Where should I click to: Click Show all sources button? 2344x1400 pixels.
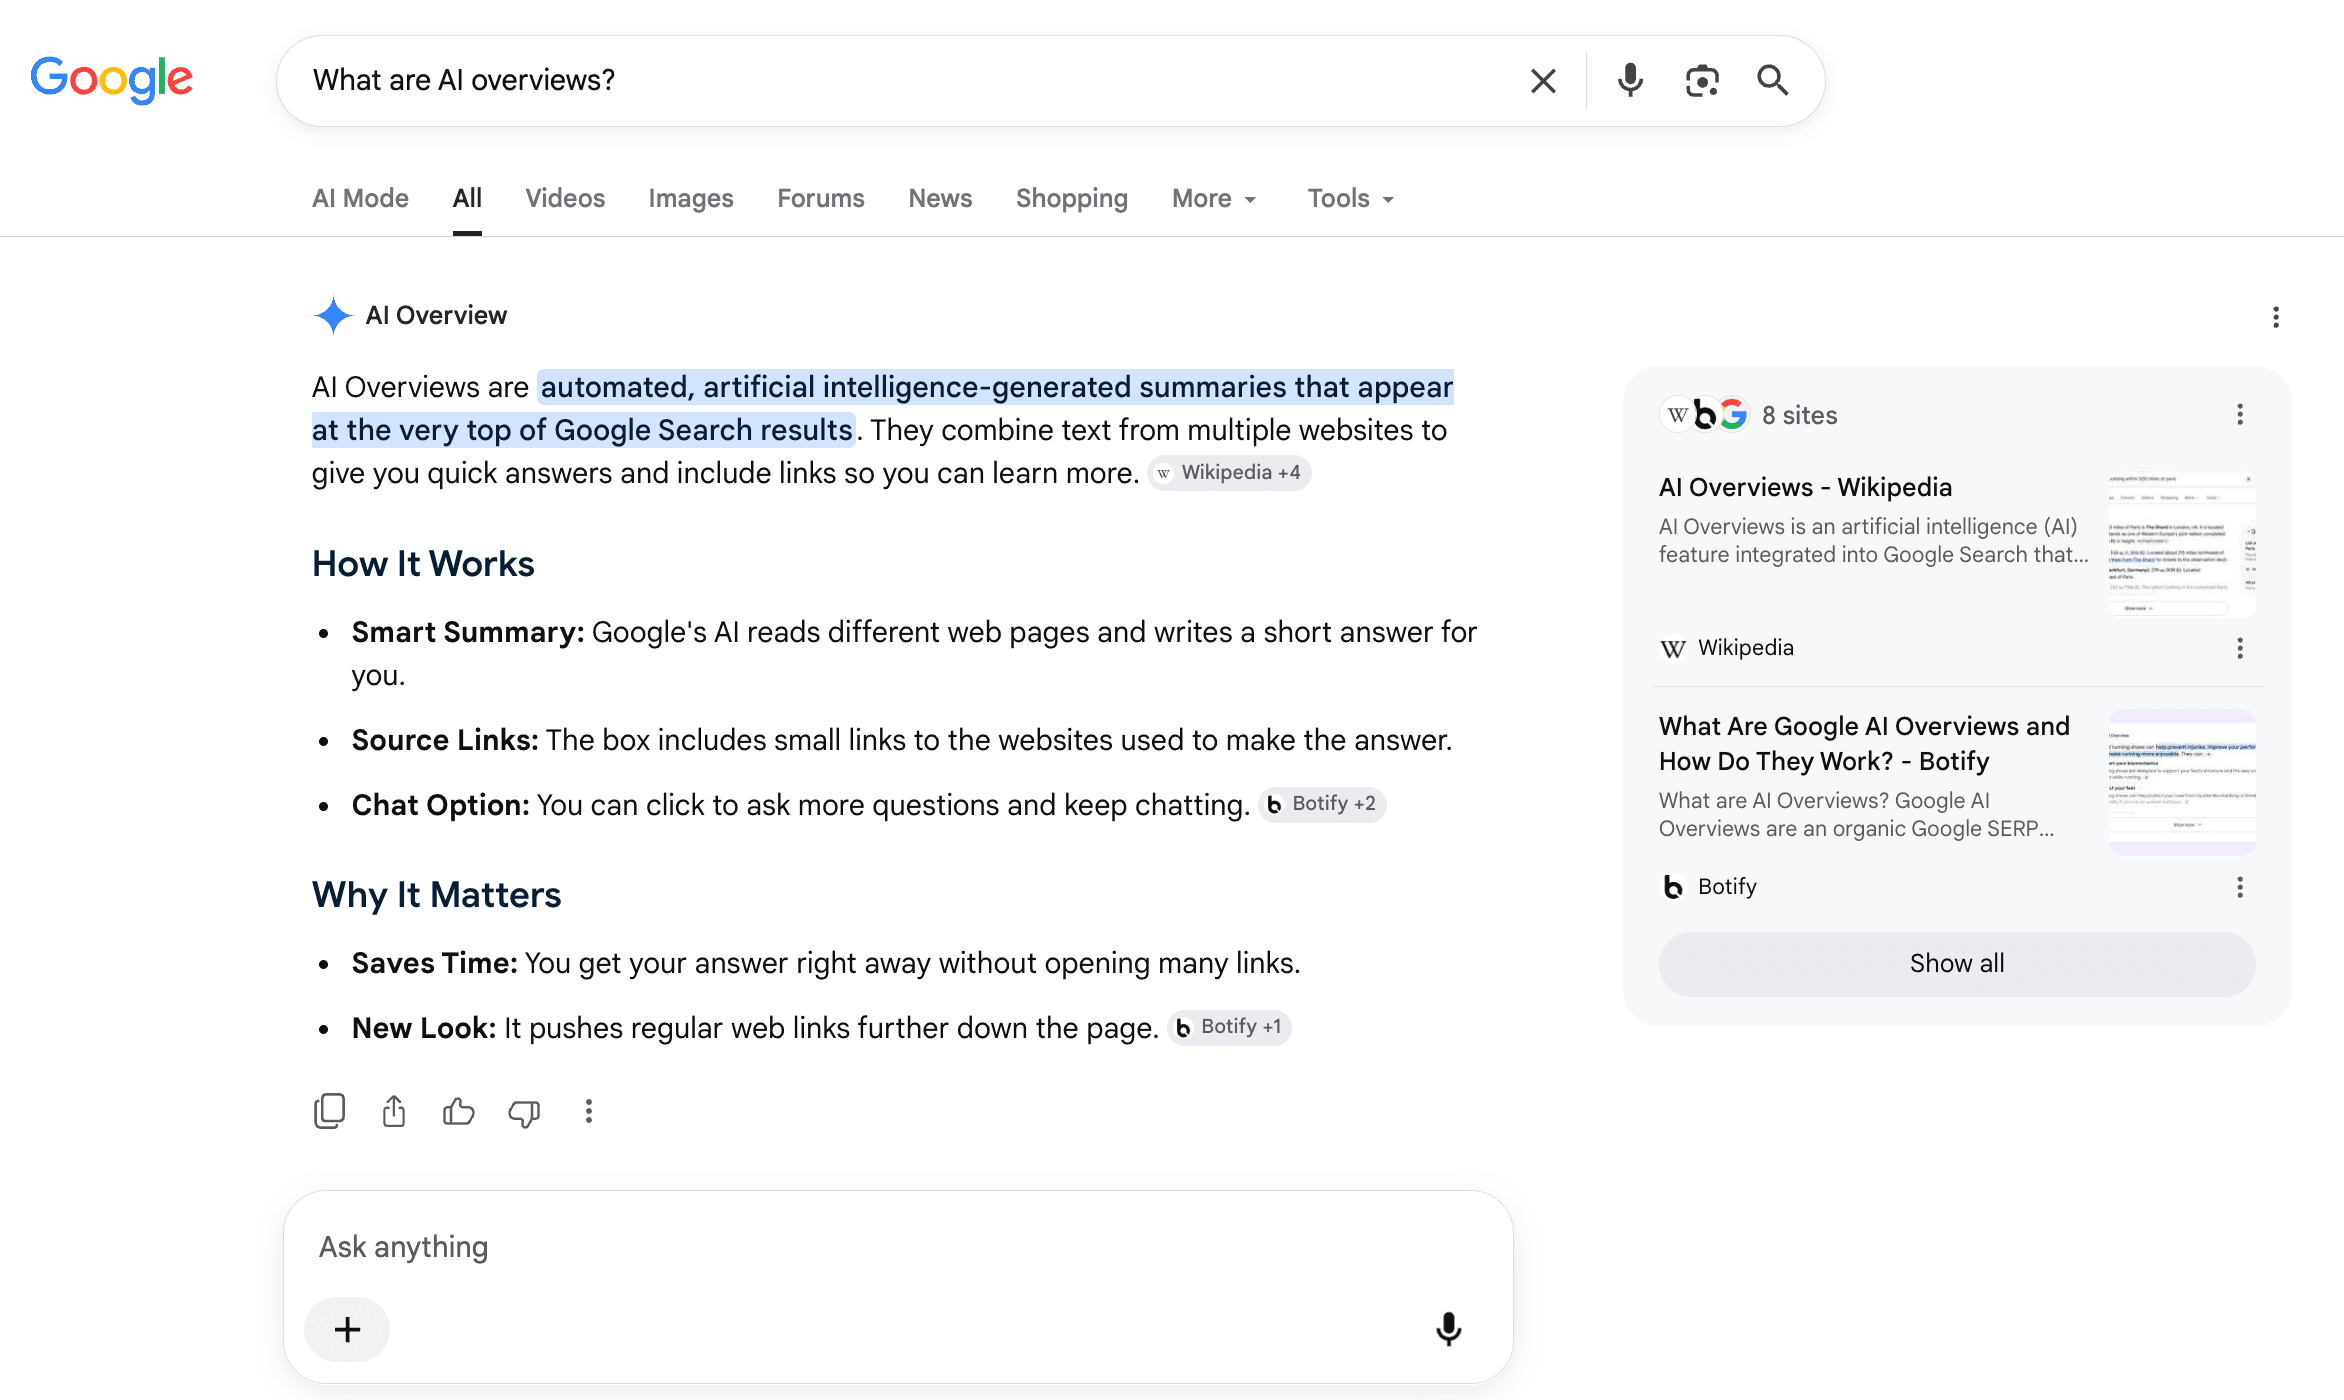[1957, 963]
